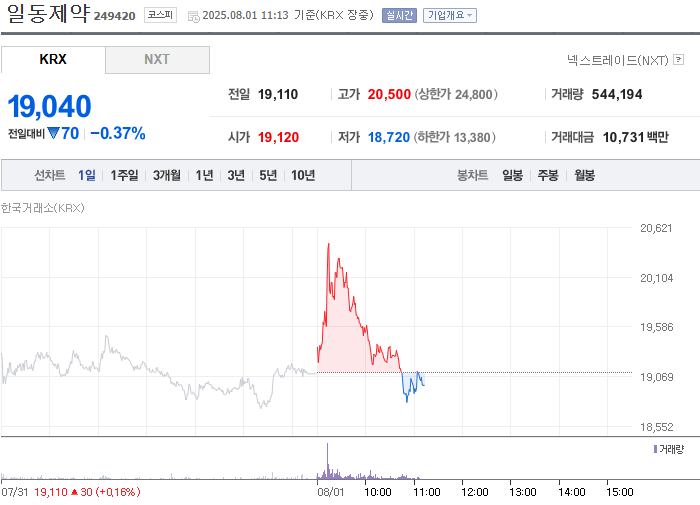Screen dimensions: 700x505
Task: Click the current price 19,040
Action: [50, 107]
